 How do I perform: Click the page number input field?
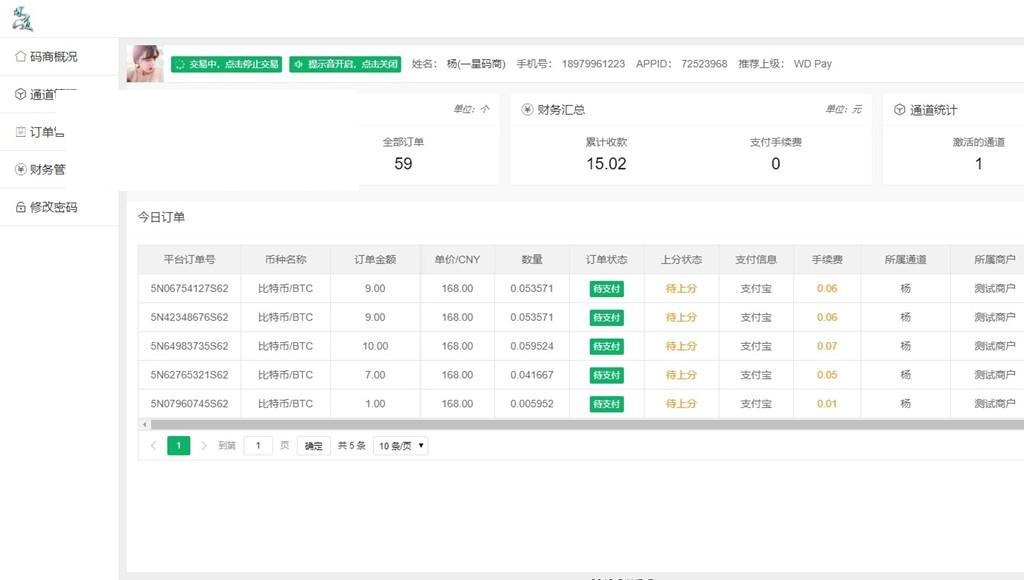point(258,446)
